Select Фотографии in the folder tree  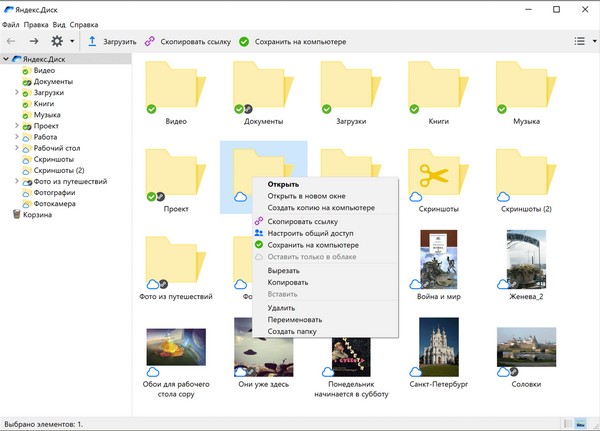(54, 193)
